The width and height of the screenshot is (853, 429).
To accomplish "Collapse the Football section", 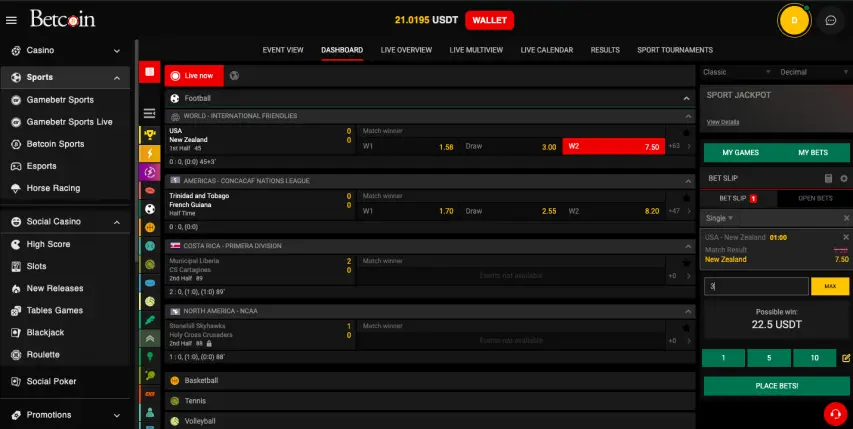I will [x=687, y=98].
